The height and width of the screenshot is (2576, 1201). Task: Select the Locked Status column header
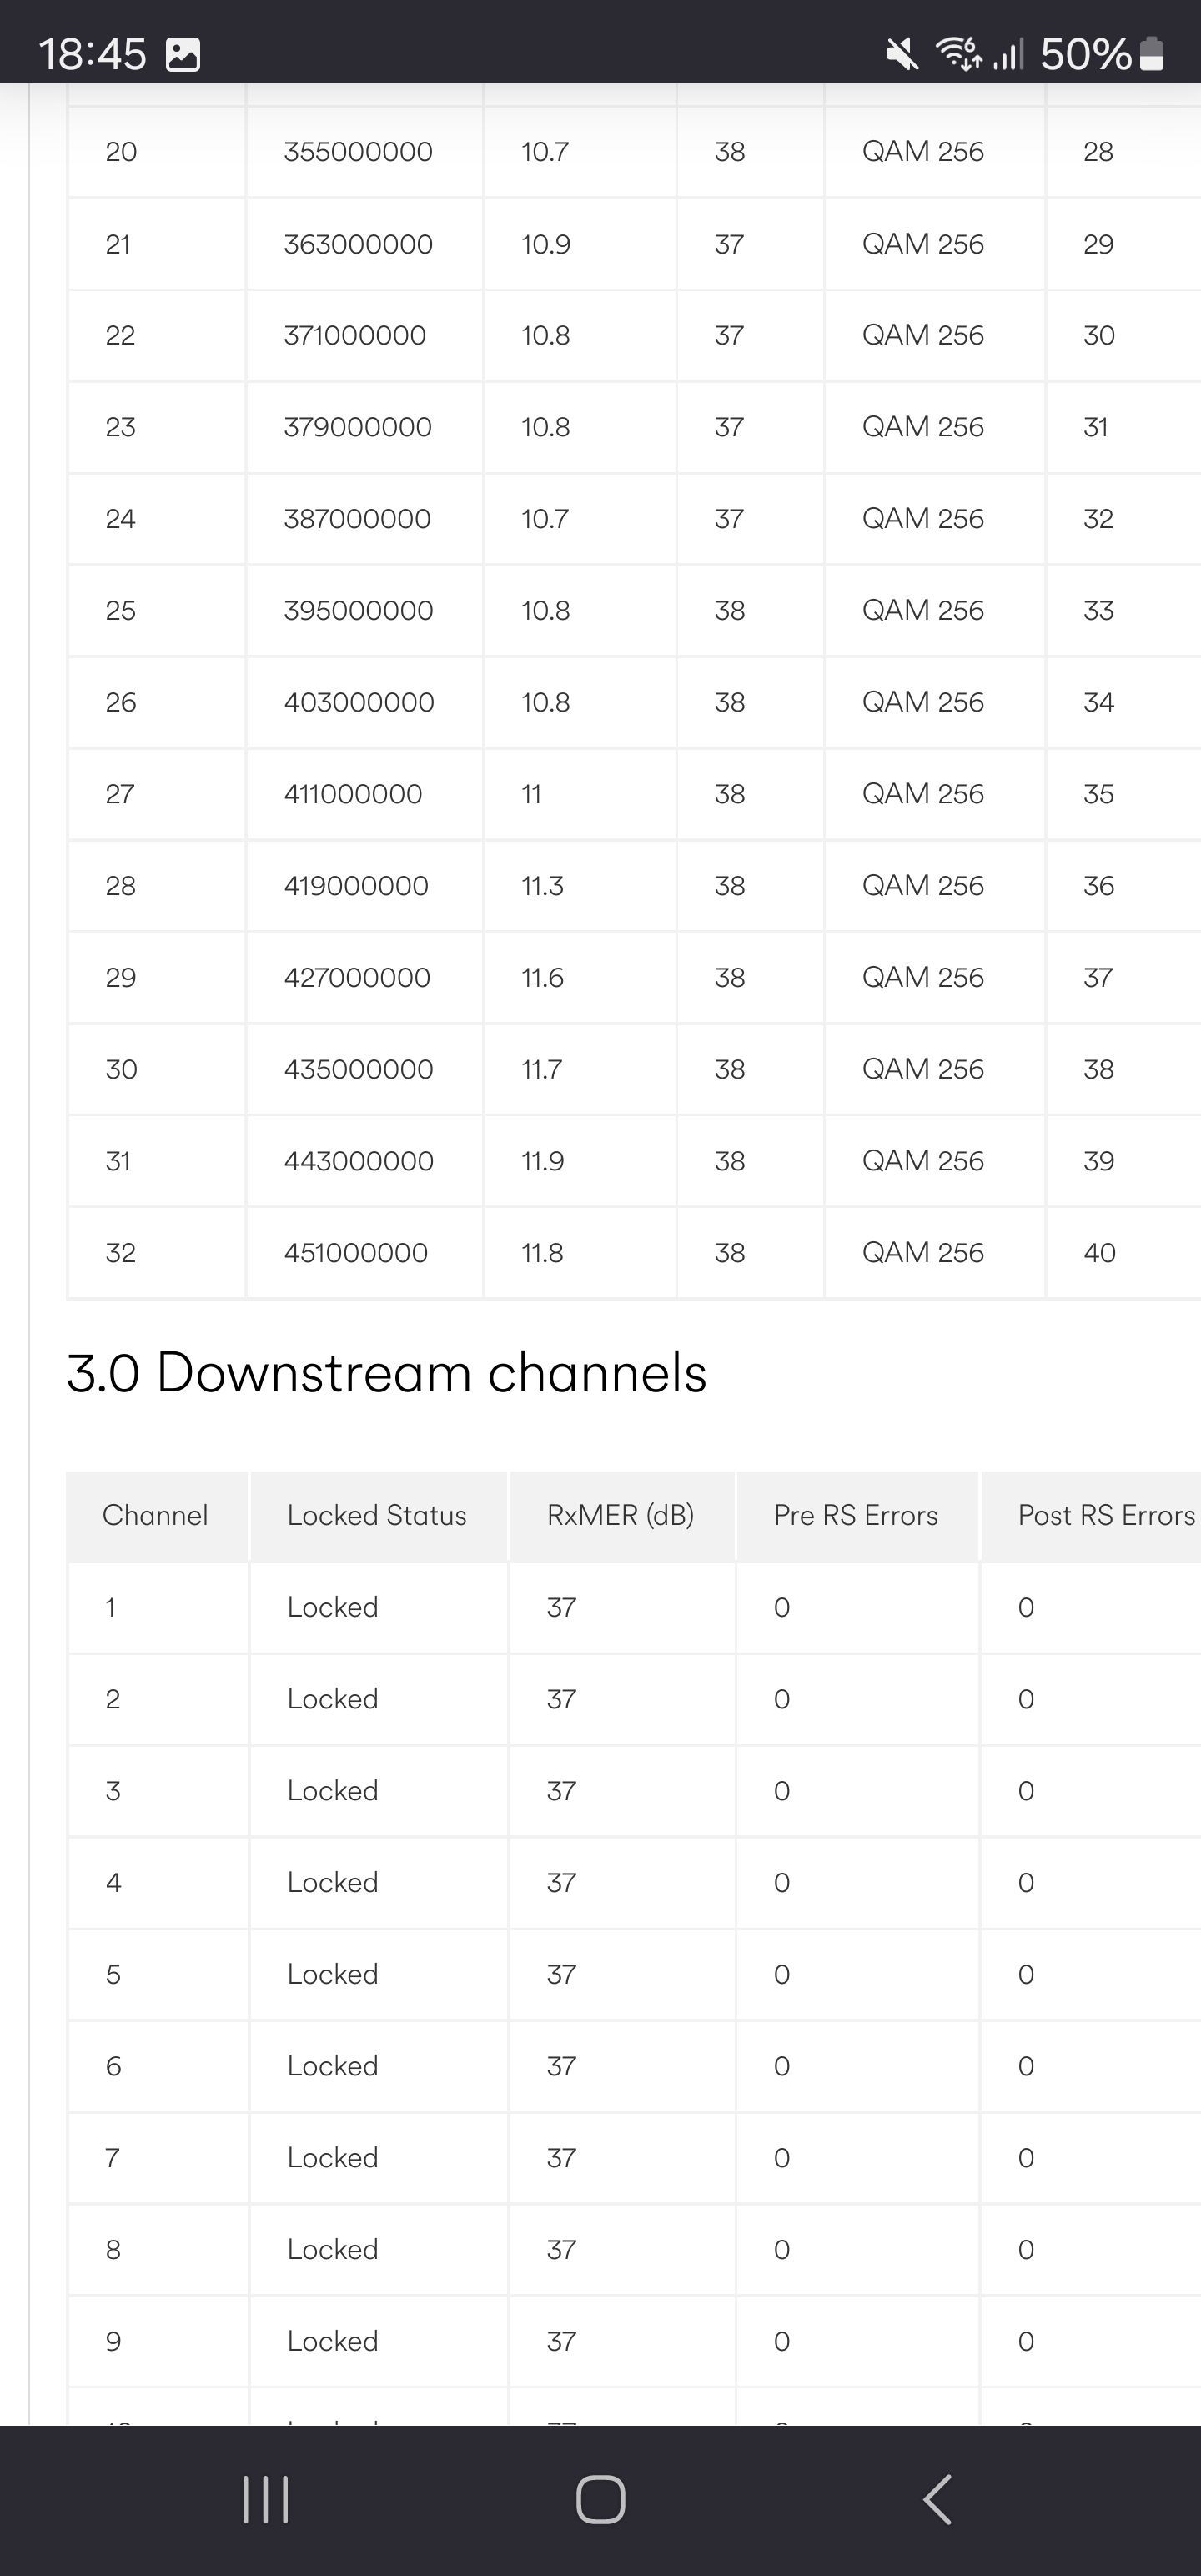(378, 1516)
